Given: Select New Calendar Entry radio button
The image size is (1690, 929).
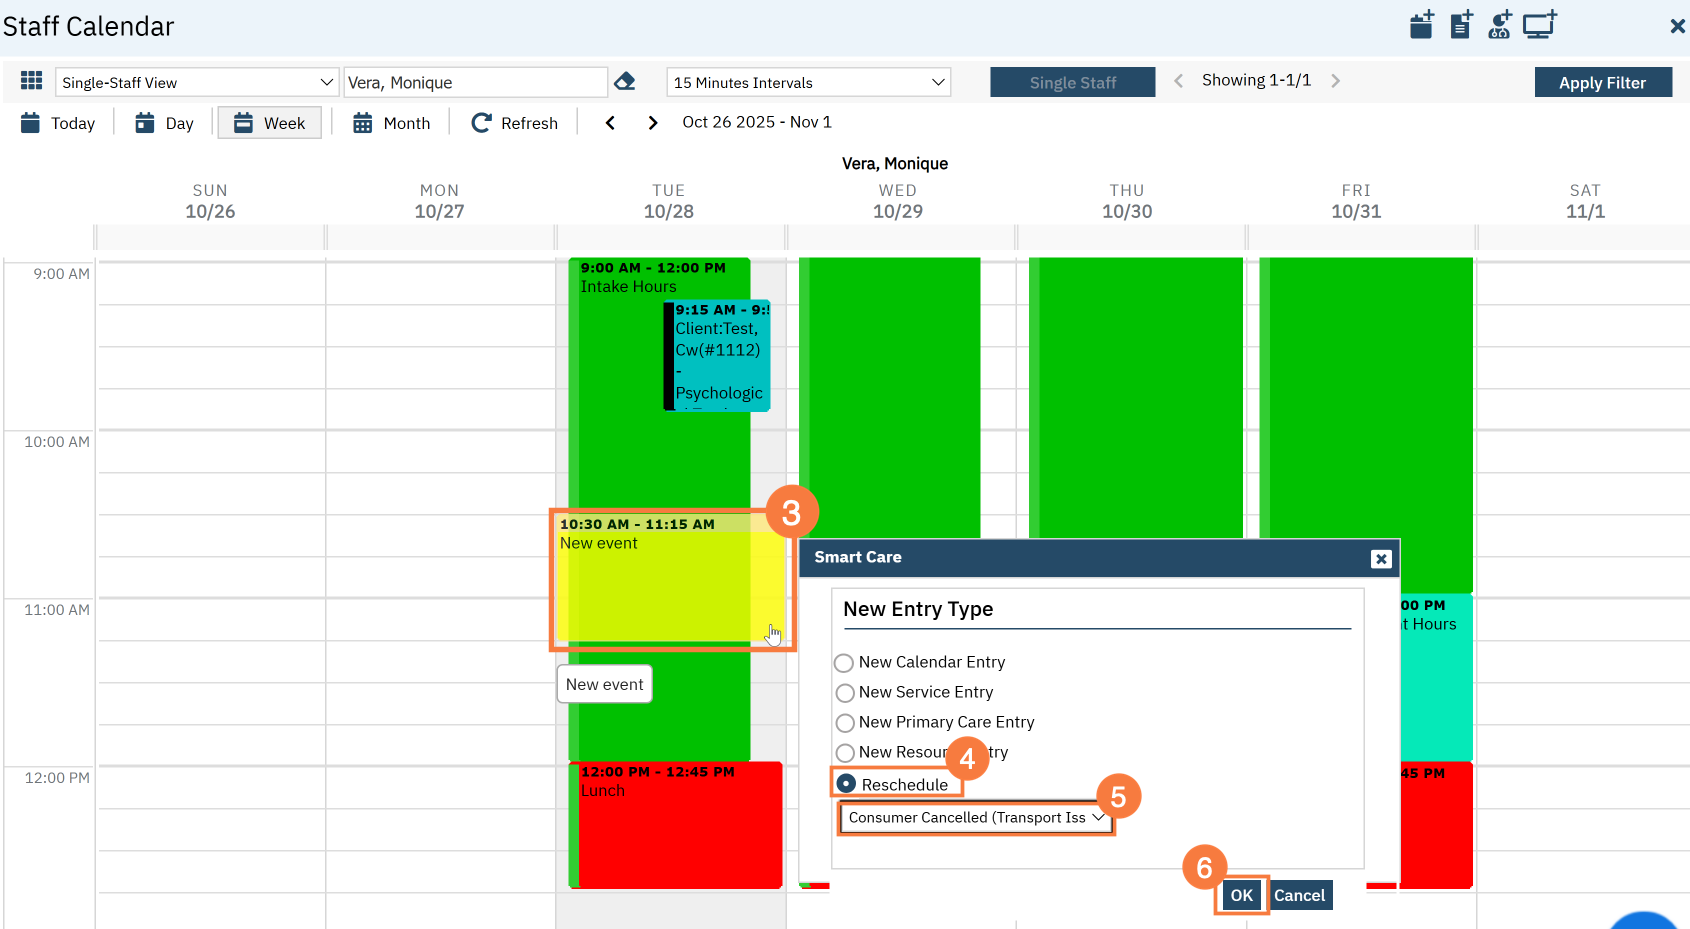Looking at the screenshot, I should click(x=845, y=663).
